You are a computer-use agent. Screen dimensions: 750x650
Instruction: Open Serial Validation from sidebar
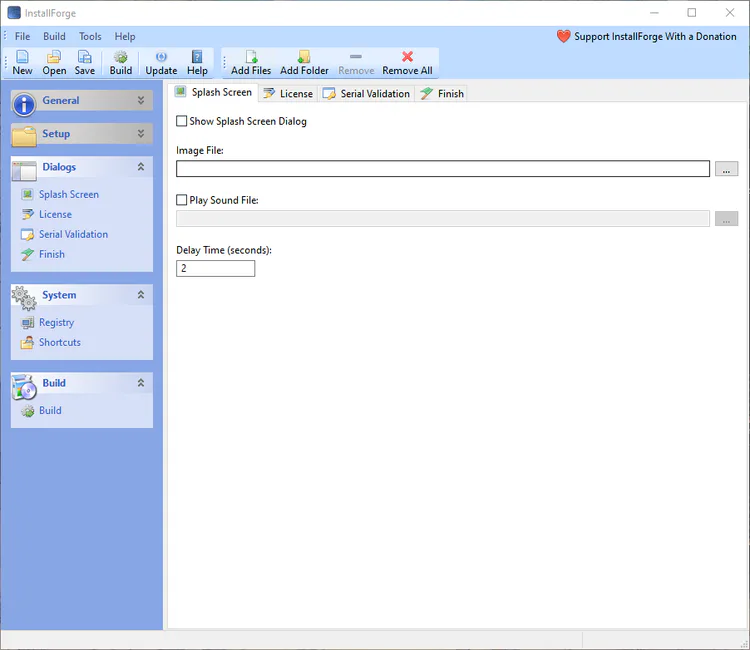point(73,234)
